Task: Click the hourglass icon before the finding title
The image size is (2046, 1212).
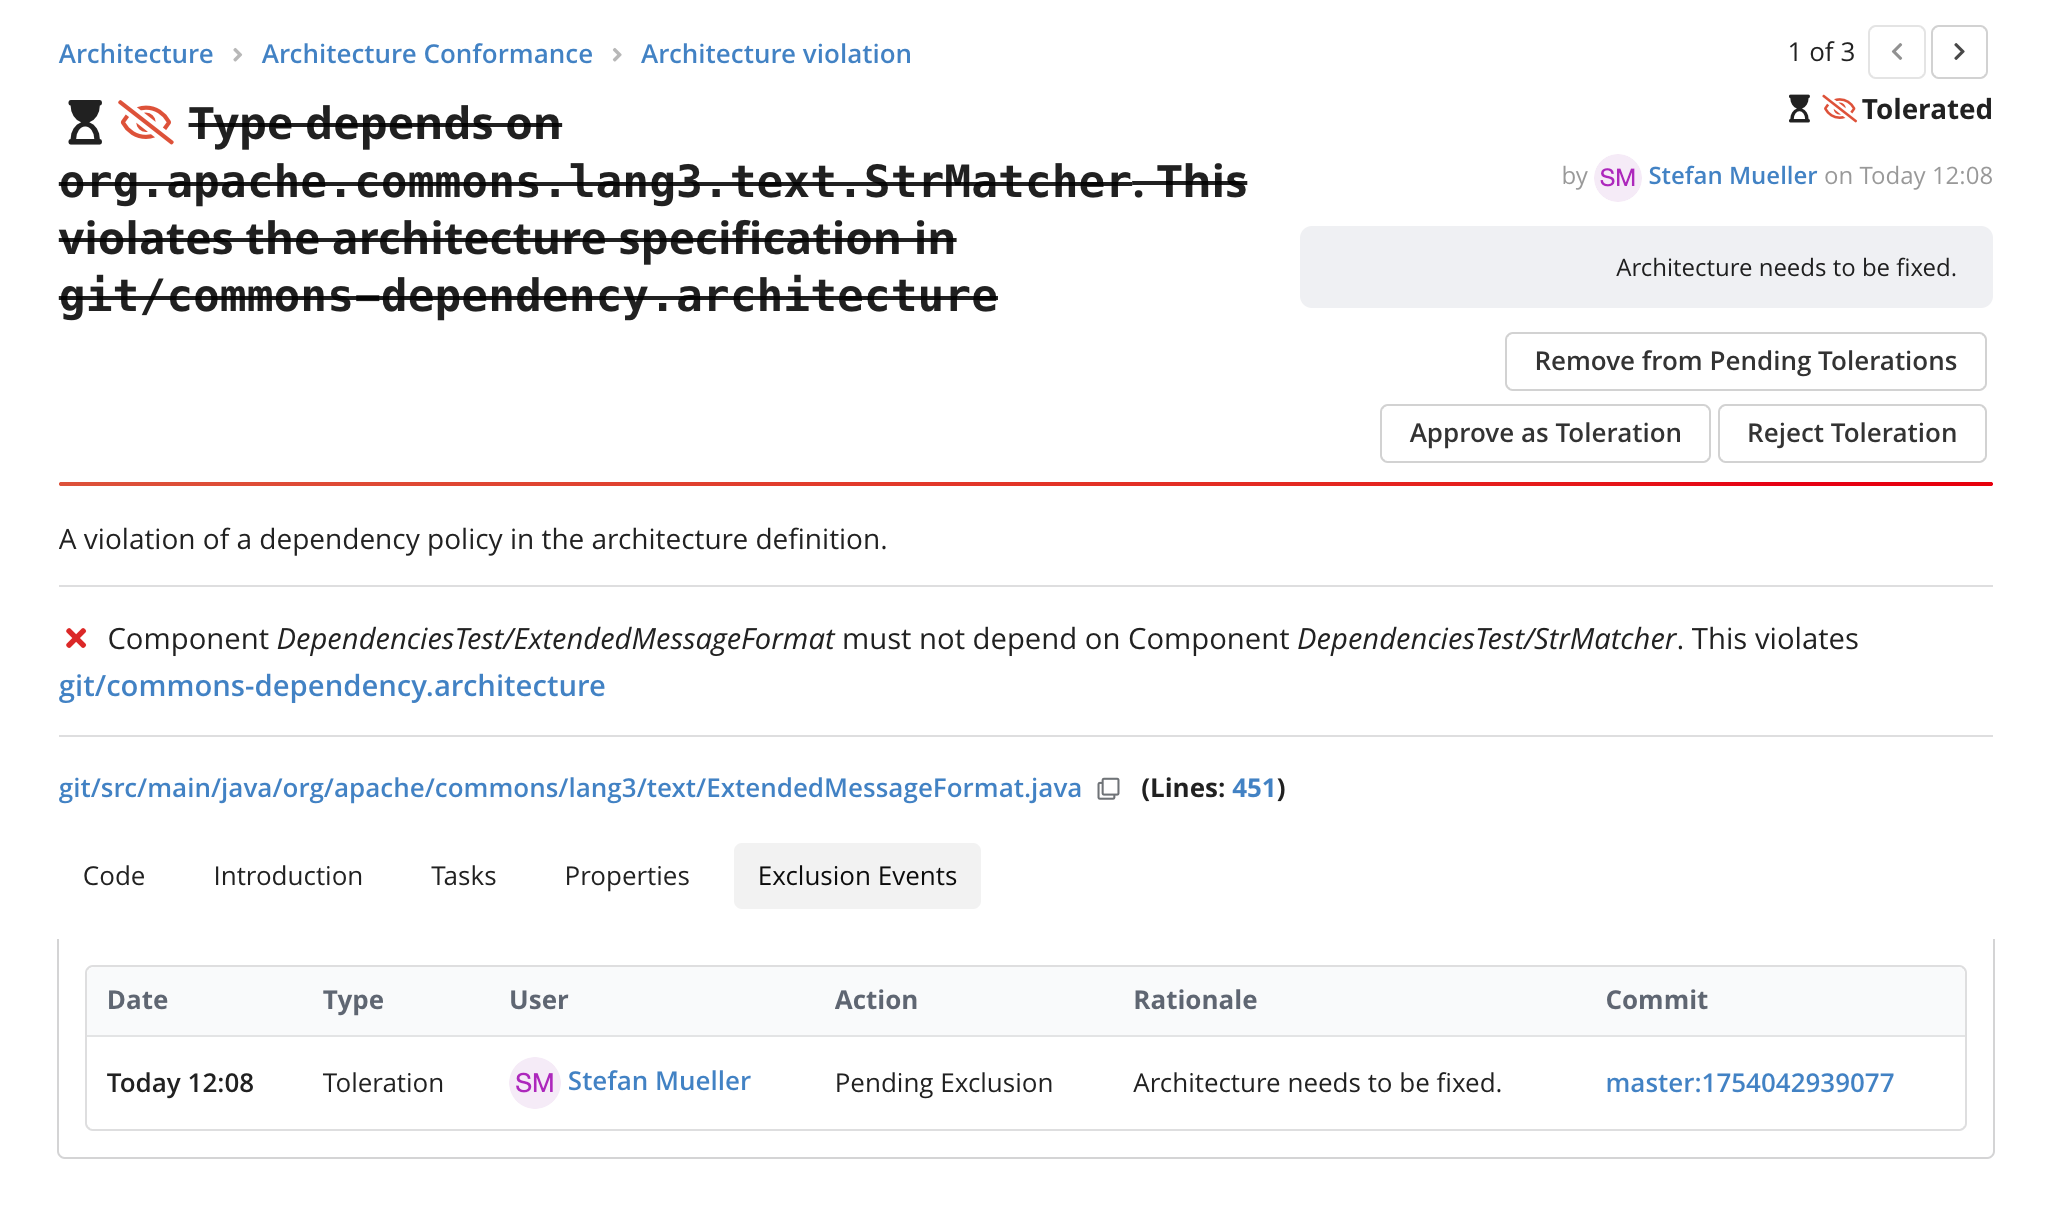Action: [85, 123]
